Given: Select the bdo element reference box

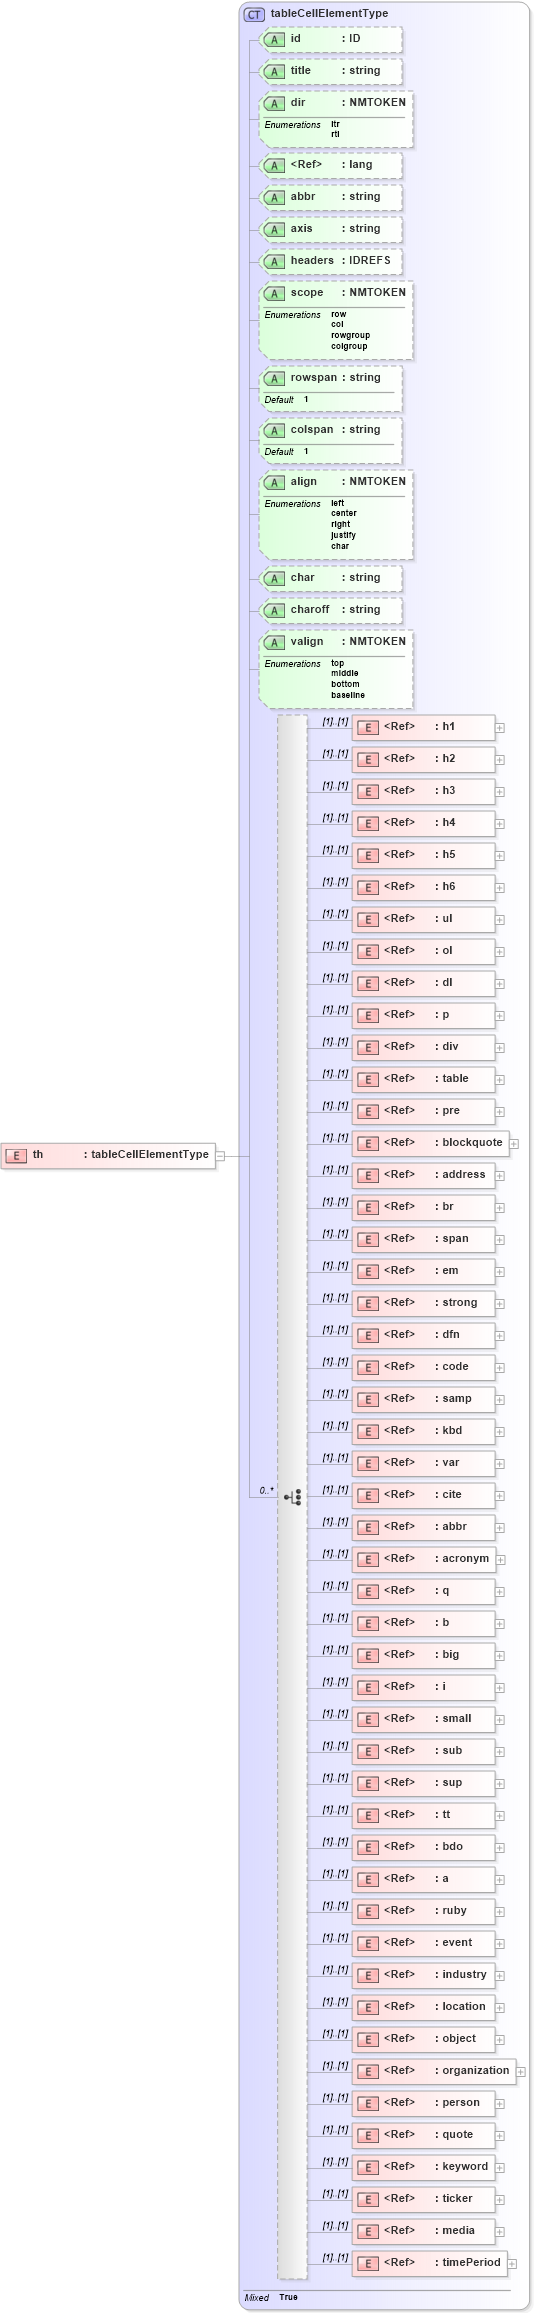Looking at the screenshot, I should [x=423, y=1847].
